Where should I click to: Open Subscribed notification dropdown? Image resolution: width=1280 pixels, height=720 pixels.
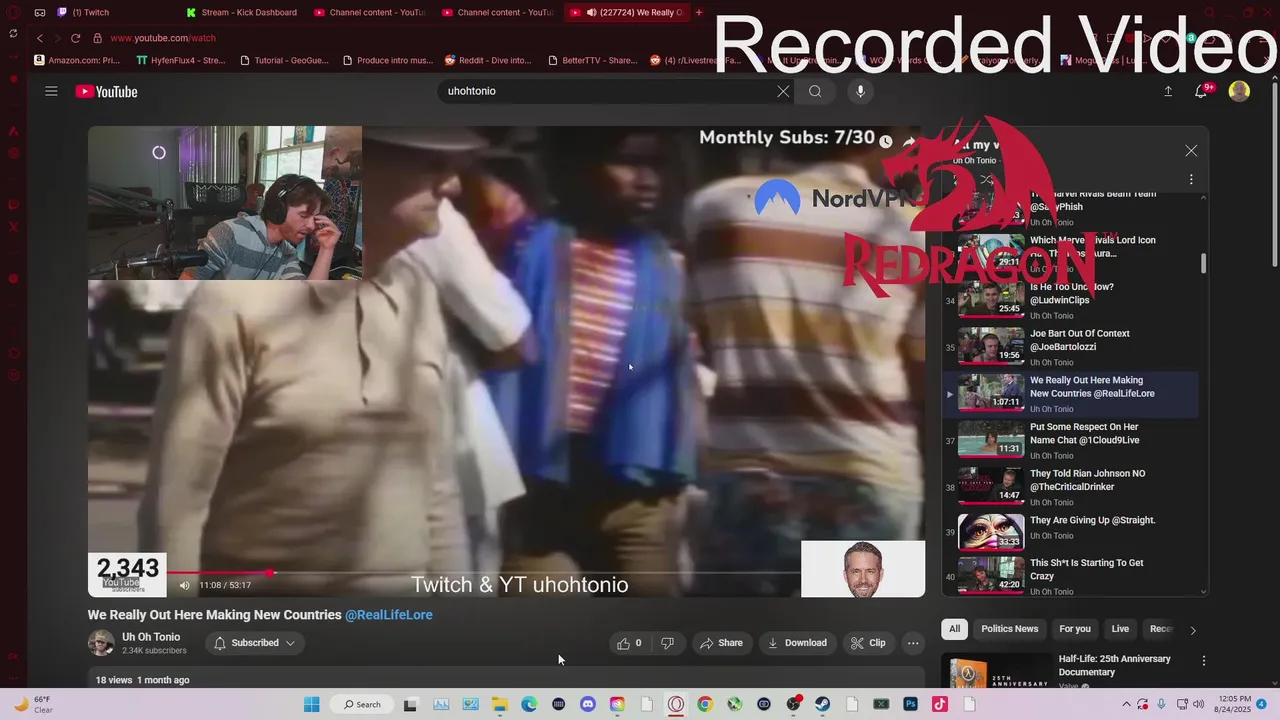[255, 643]
